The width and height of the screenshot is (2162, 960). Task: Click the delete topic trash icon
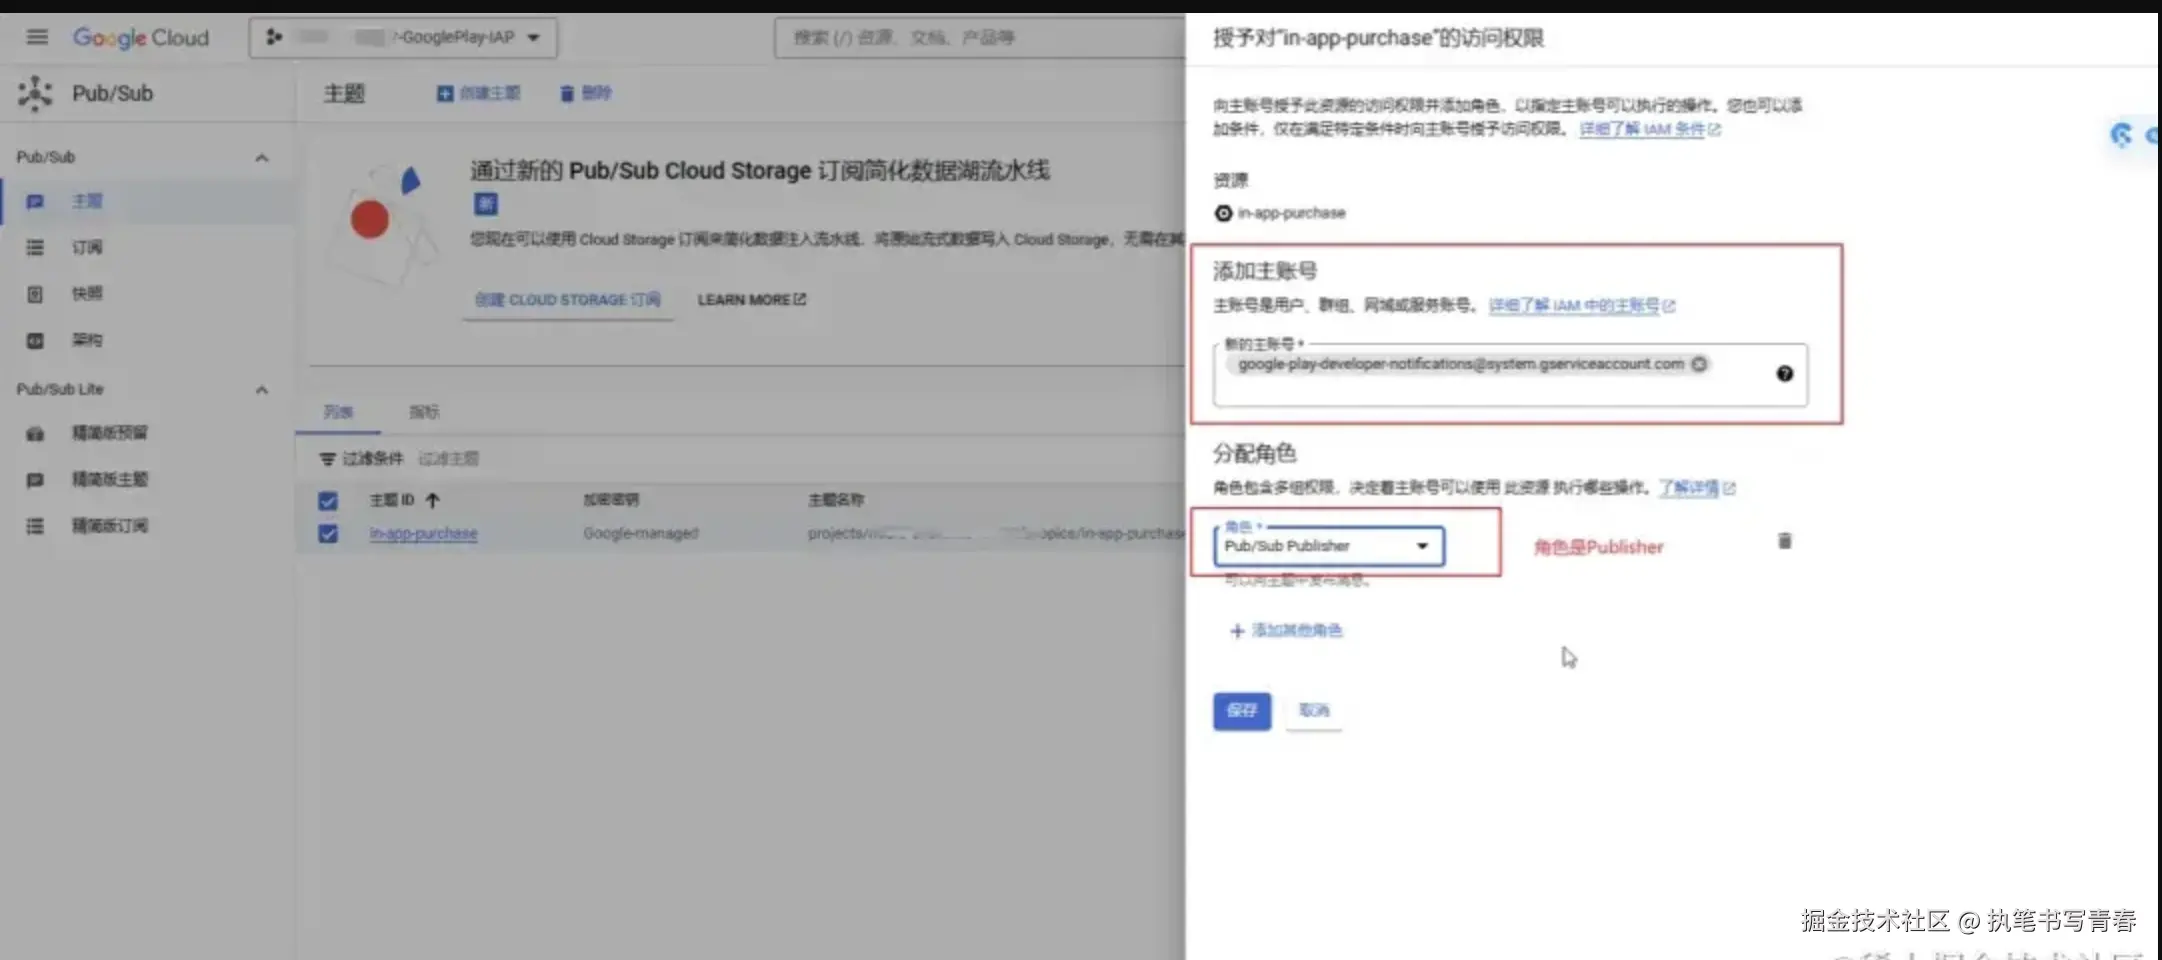[568, 93]
